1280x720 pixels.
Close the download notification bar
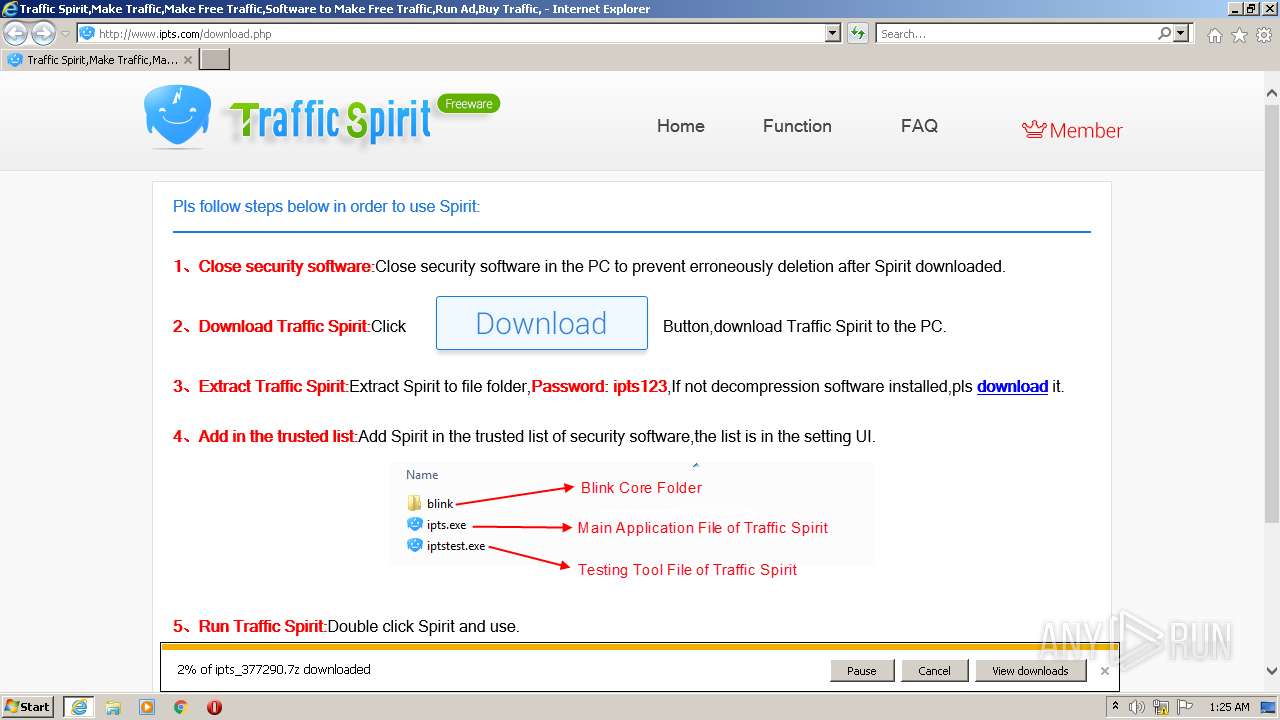tap(1104, 671)
